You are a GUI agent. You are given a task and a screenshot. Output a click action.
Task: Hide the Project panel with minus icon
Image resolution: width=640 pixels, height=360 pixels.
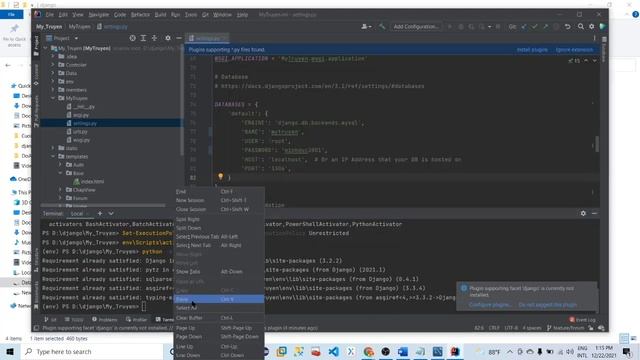pyautogui.click(x=179, y=38)
